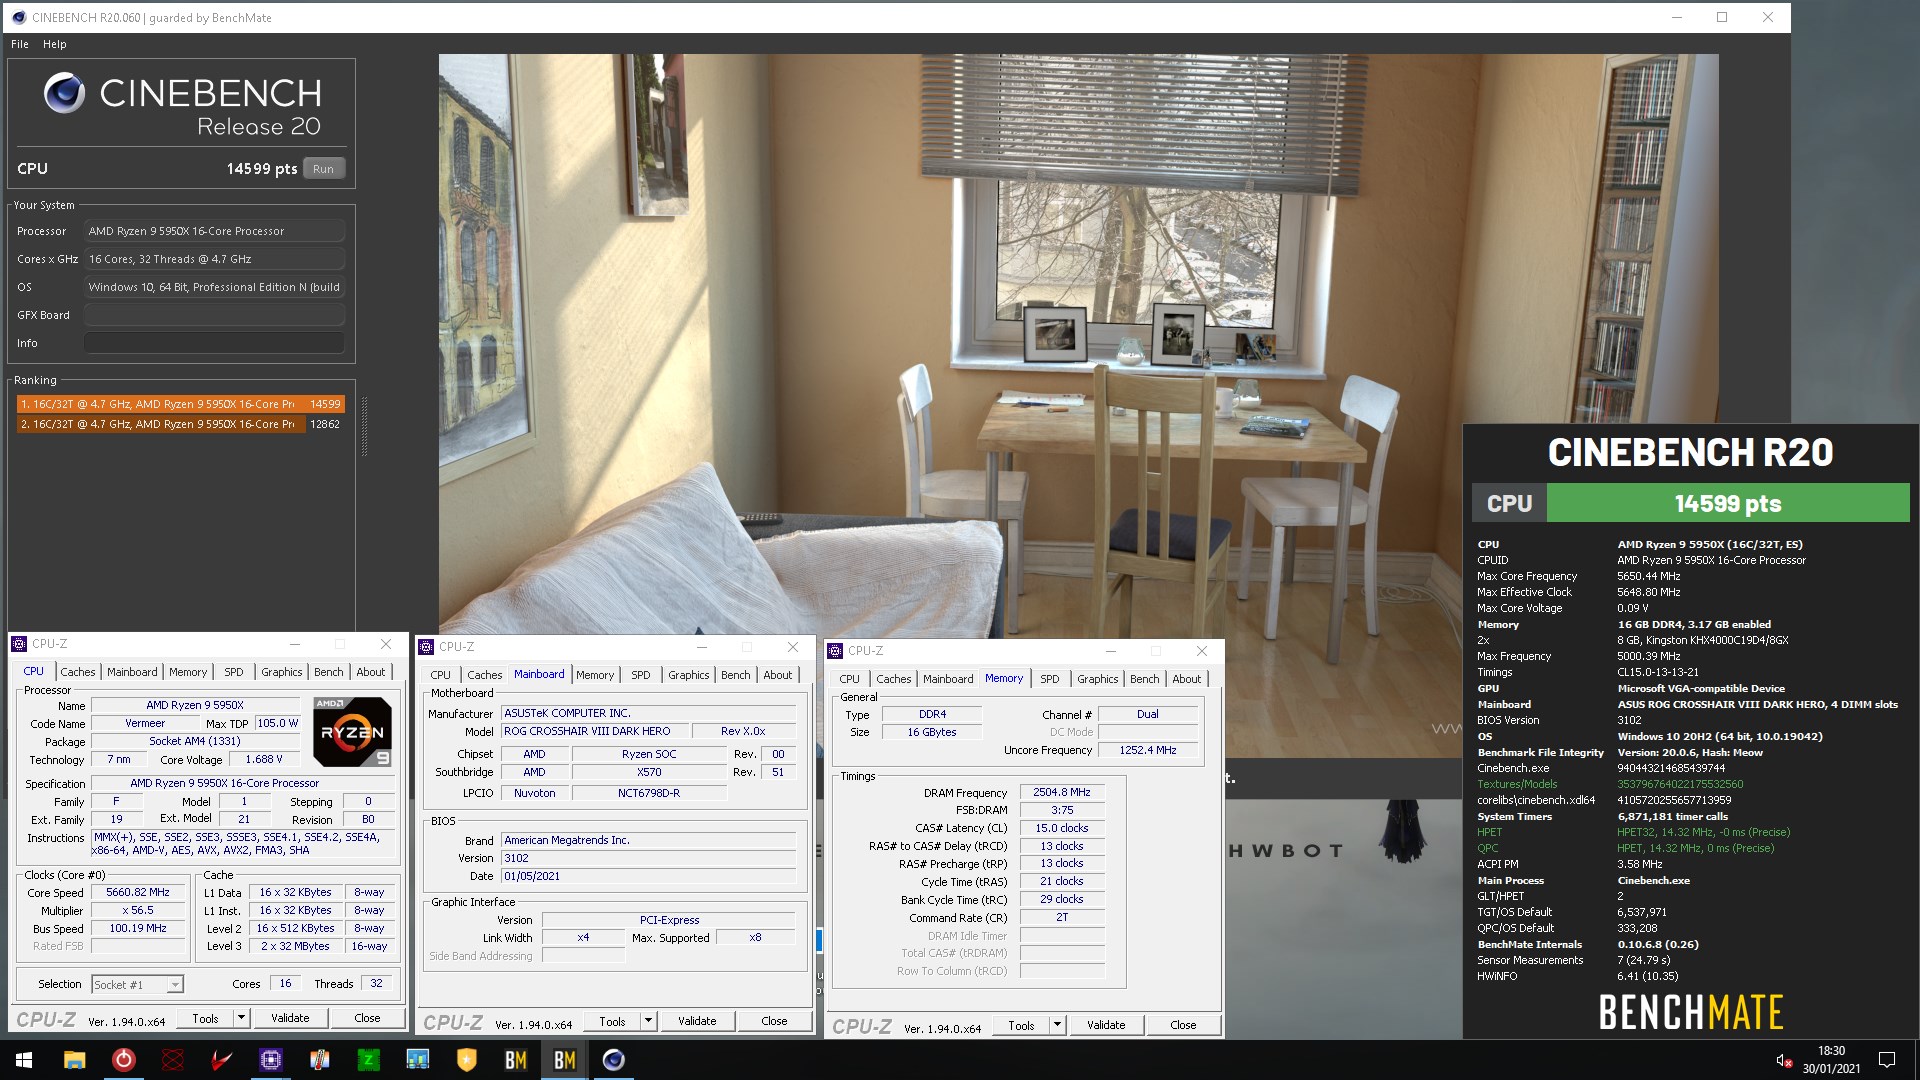Image resolution: width=1920 pixels, height=1080 pixels.
Task: Click Validate in Mainboard CPU-Z window
Action: click(x=697, y=1021)
